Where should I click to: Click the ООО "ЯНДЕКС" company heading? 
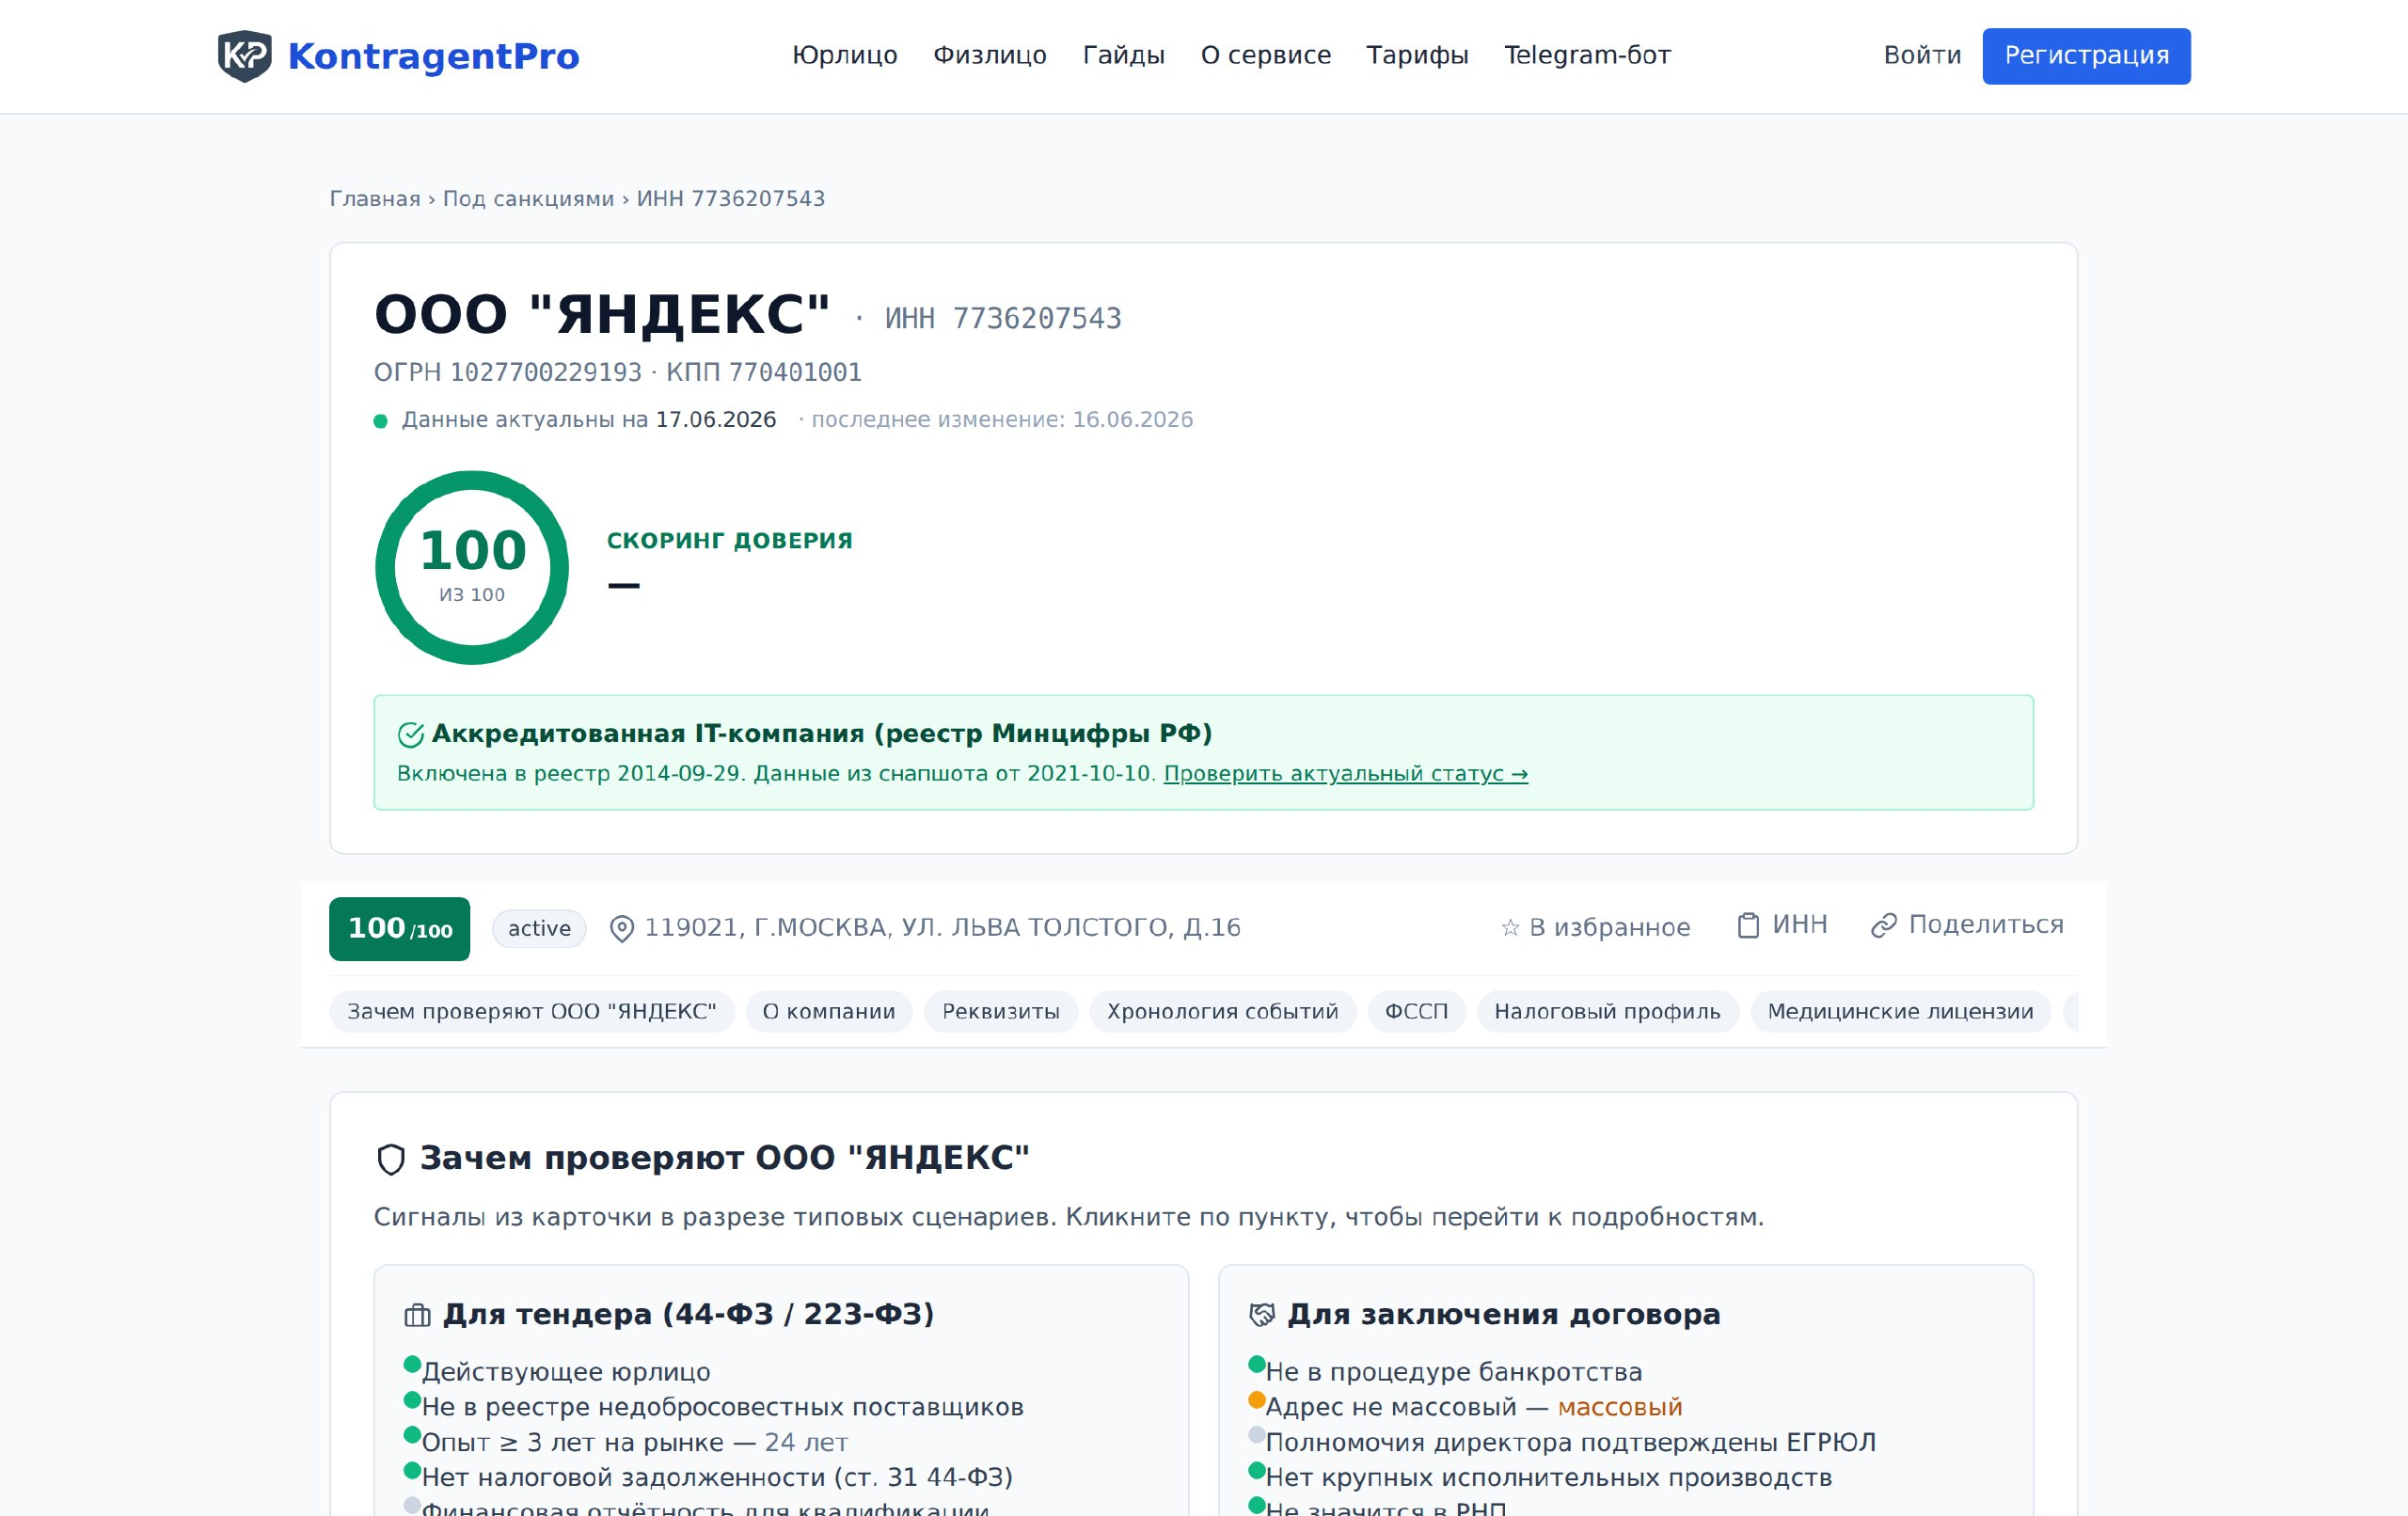[x=603, y=314]
